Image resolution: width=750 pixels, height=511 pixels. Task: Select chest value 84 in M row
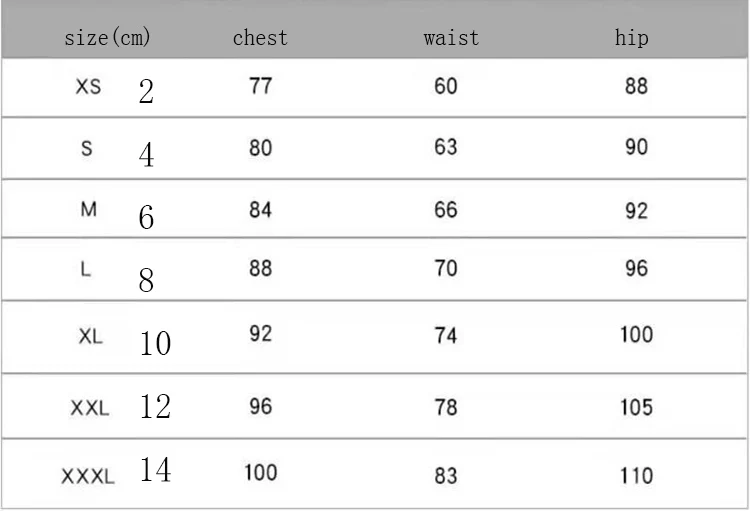pyautogui.click(x=260, y=211)
